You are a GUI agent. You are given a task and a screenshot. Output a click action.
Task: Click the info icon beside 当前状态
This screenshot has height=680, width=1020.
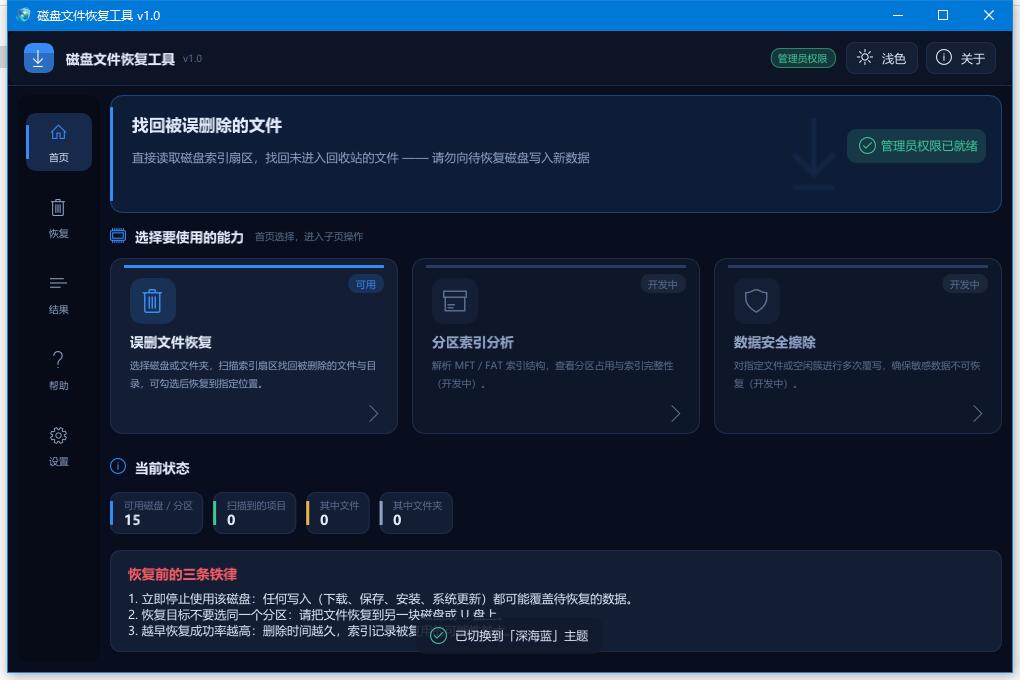coord(118,467)
